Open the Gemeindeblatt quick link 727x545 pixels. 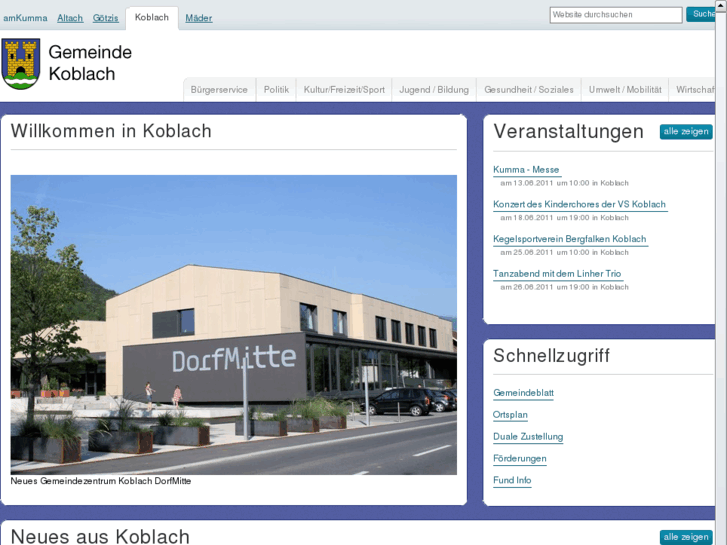(x=523, y=393)
